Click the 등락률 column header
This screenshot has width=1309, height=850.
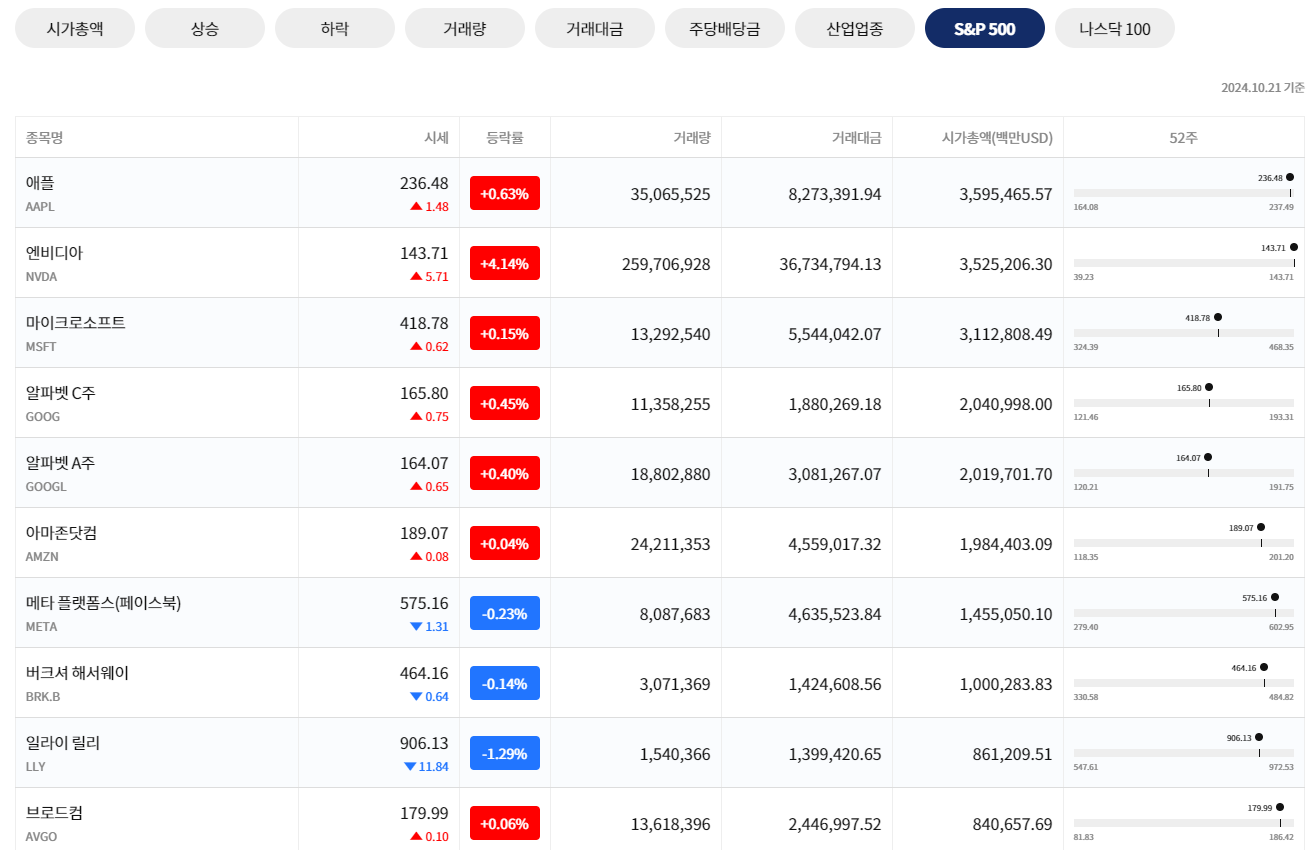pyautogui.click(x=504, y=137)
